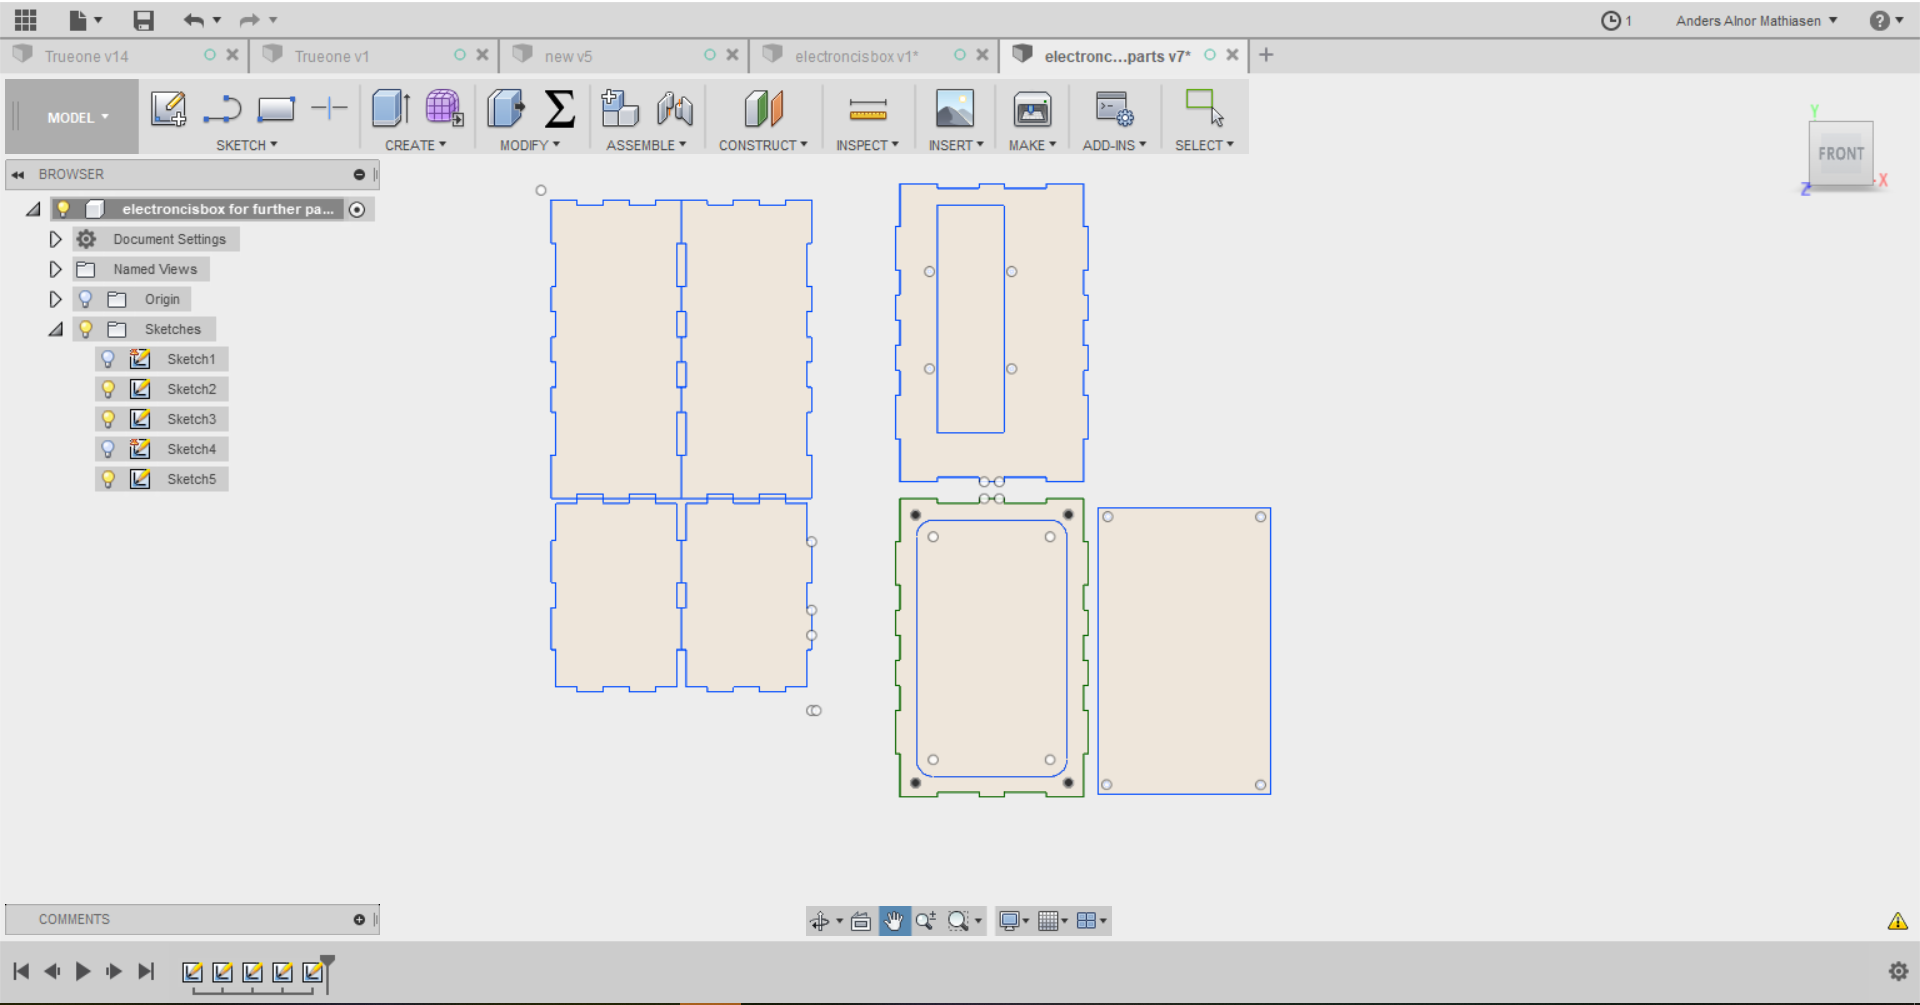This screenshot has height=1005, width=1920.
Task: Click the Offset Plane construct icon
Action: [x=764, y=108]
